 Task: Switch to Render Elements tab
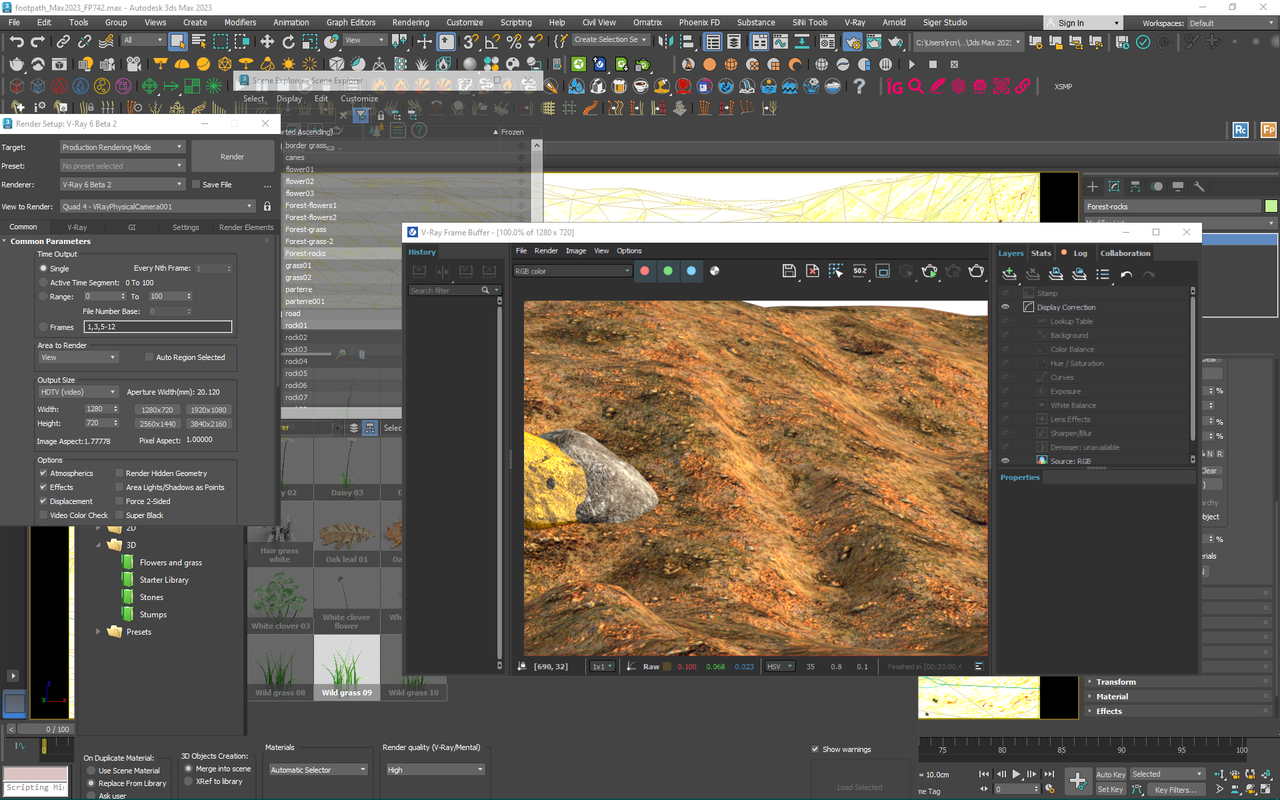coord(246,227)
